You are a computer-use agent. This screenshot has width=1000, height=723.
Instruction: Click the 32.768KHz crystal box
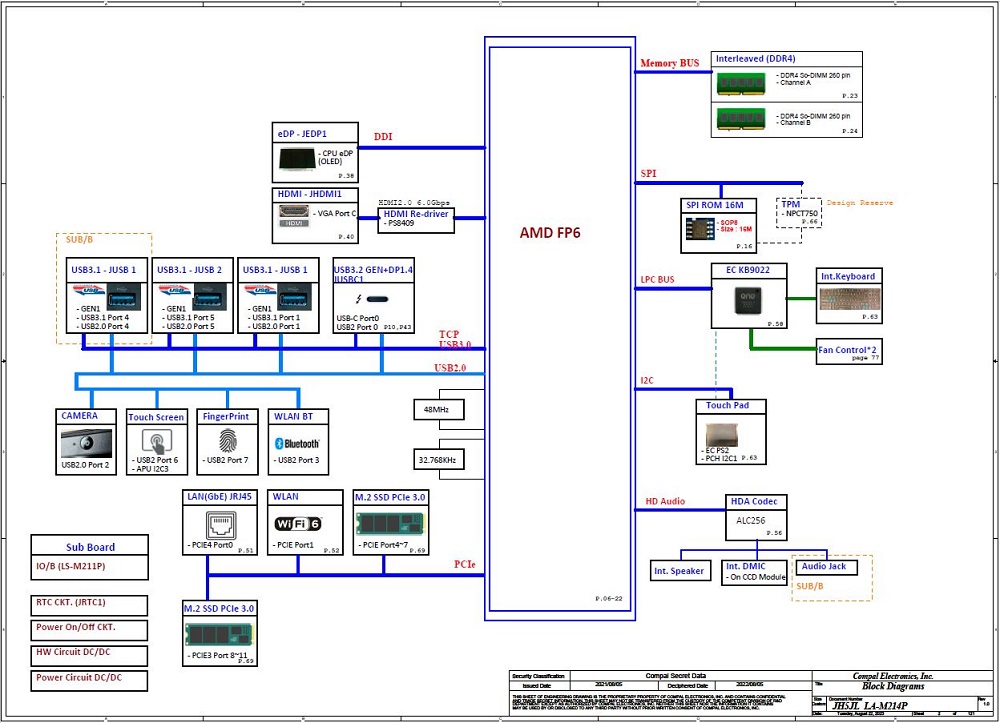[x=439, y=460]
